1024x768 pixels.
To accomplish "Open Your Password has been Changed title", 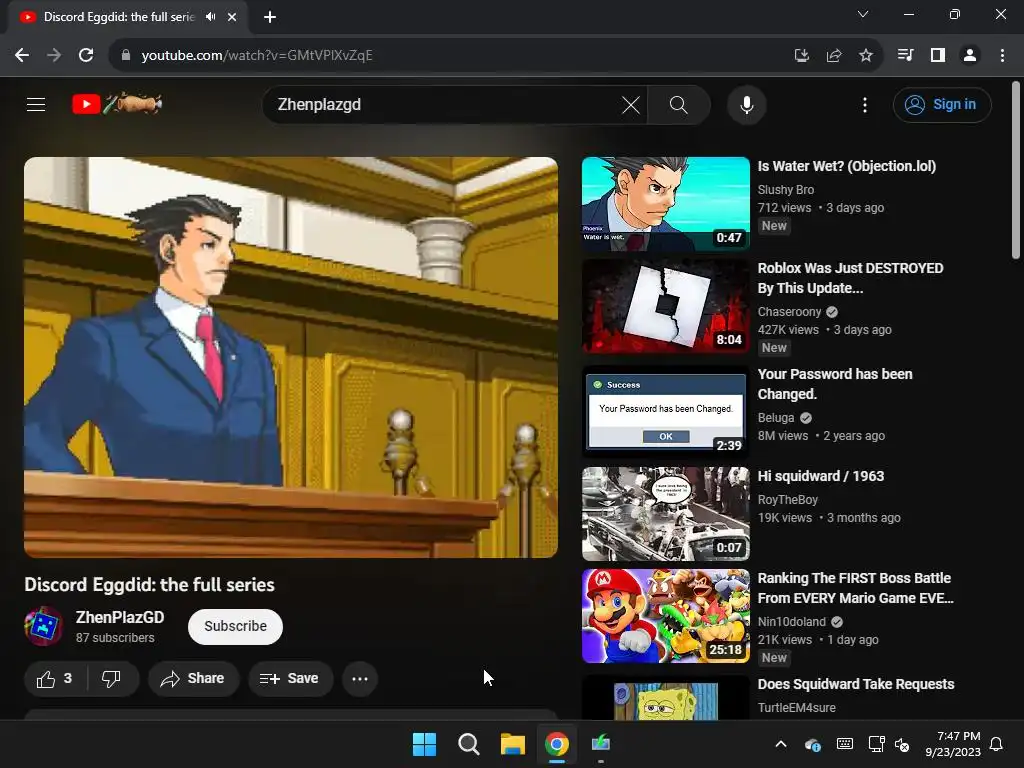I will [835, 384].
